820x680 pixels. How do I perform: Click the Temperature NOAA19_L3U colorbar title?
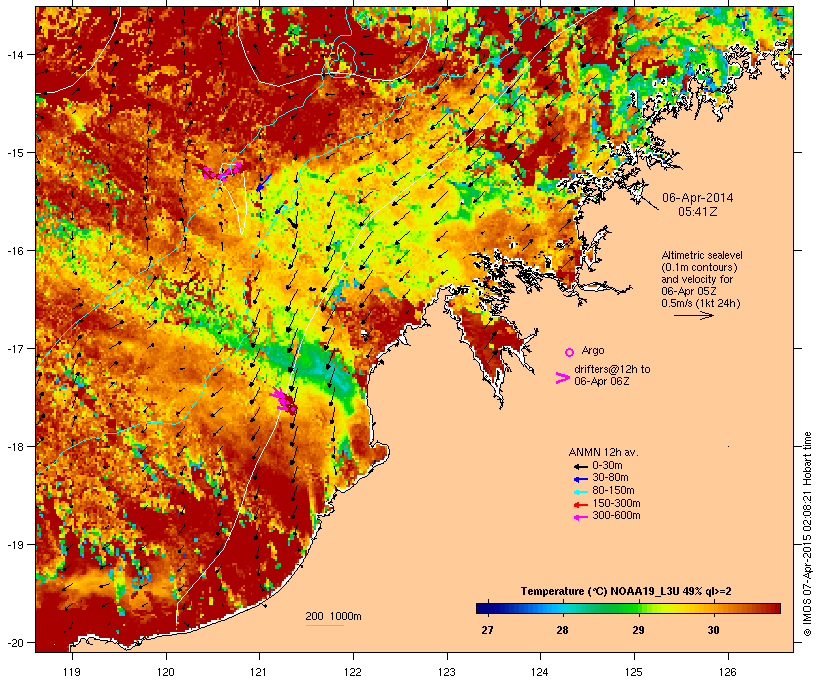click(626, 592)
